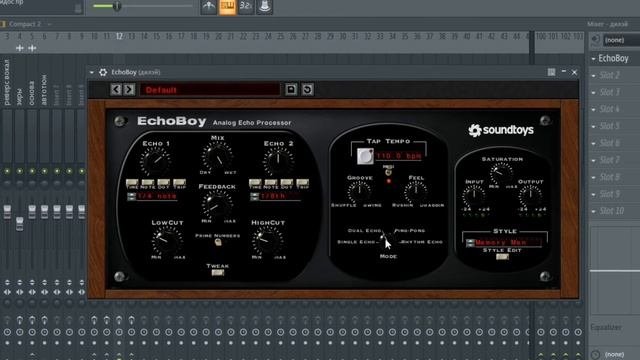The image size is (640, 360).
Task: Toggle the MIDI sync switch under tempo
Action: [x=388, y=172]
